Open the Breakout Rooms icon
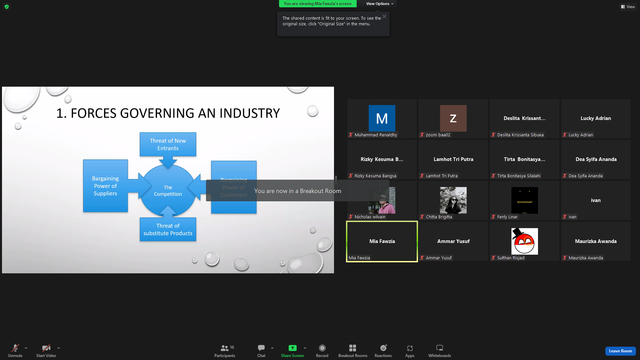640x360 pixels. (x=352, y=348)
